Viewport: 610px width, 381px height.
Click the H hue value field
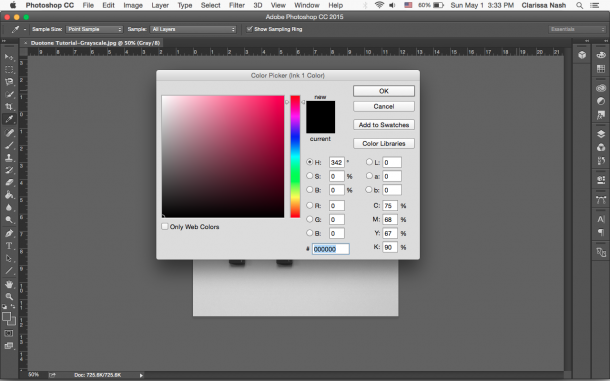click(337, 162)
